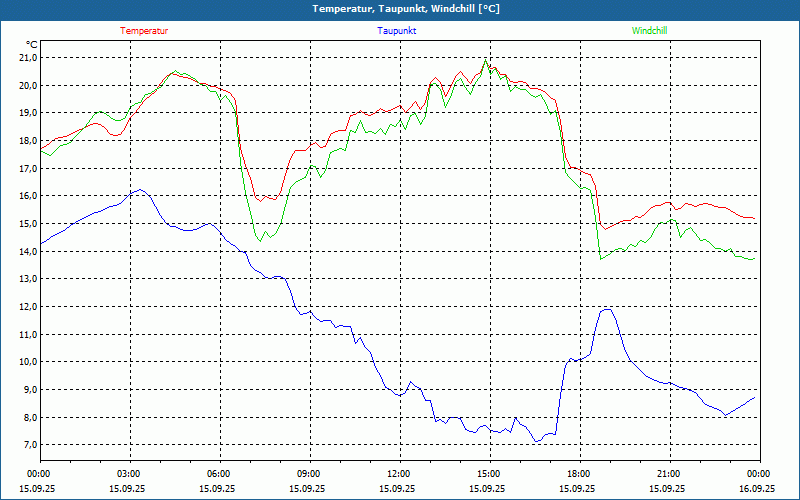Click the 09:00 time axis label
800x500 pixels.
[309, 474]
